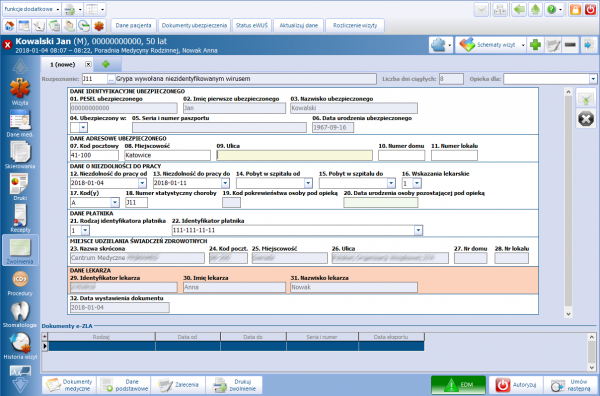Click the Numer domu input field
Screen dimensions: 600x396
pos(401,155)
